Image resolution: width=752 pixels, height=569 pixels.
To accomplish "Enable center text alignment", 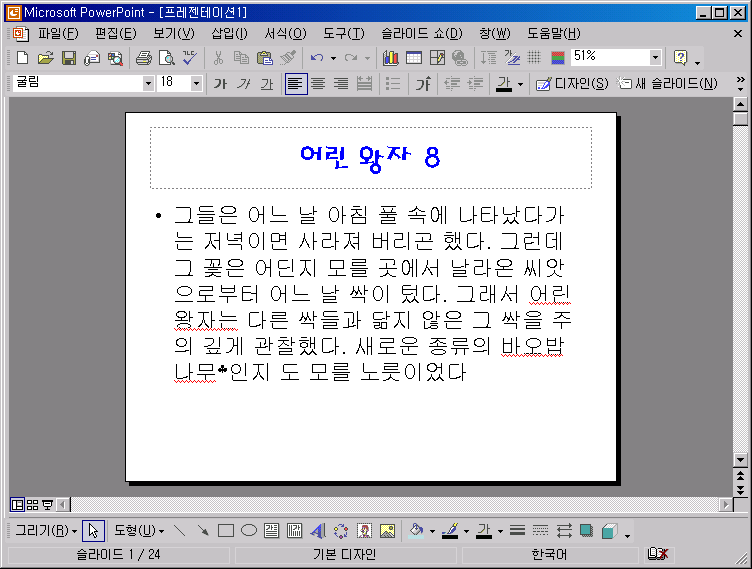I will [x=318, y=84].
